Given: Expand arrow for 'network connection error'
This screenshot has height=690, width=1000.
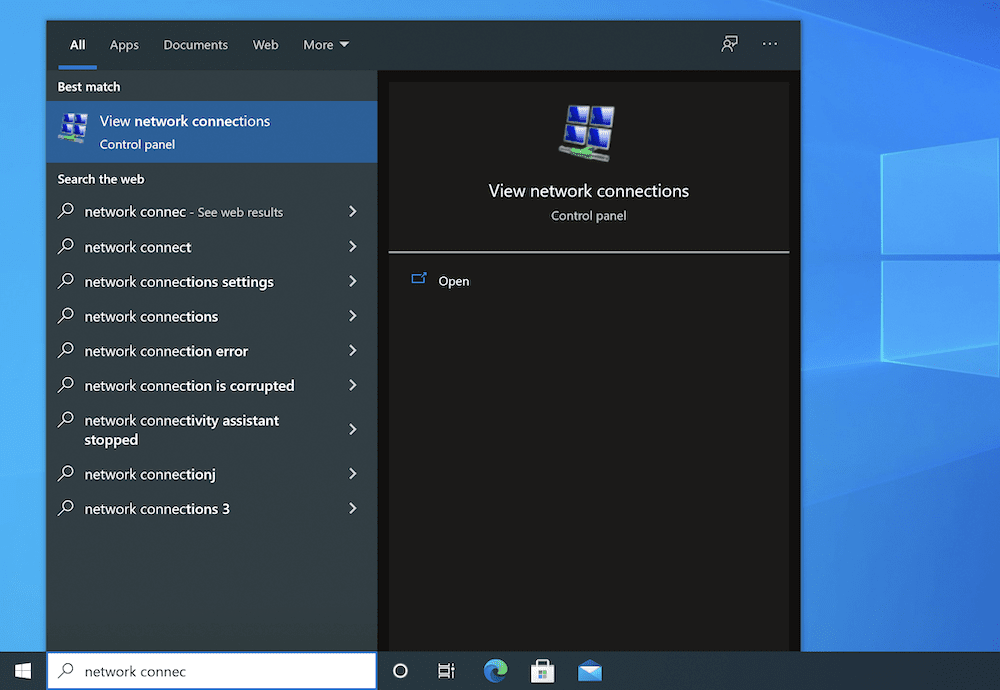Looking at the screenshot, I should [353, 350].
